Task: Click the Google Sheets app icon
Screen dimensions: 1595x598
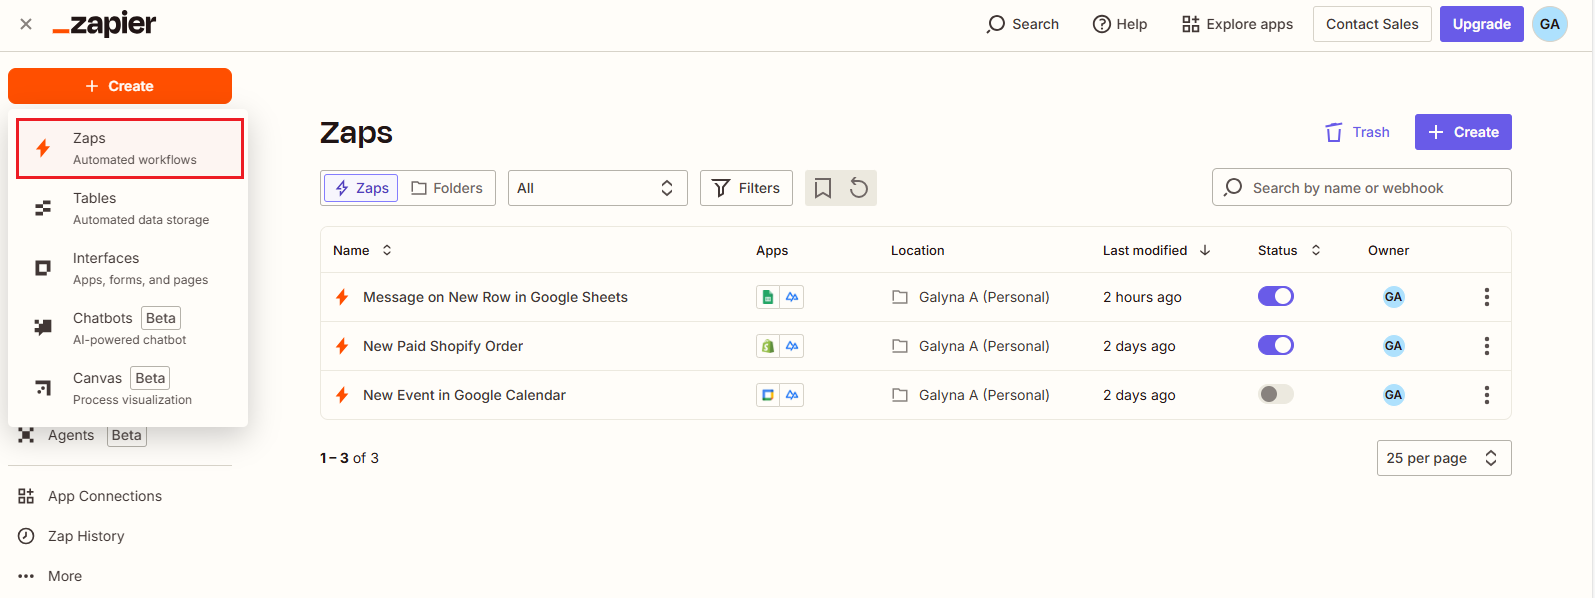Action: pyautogui.click(x=768, y=297)
